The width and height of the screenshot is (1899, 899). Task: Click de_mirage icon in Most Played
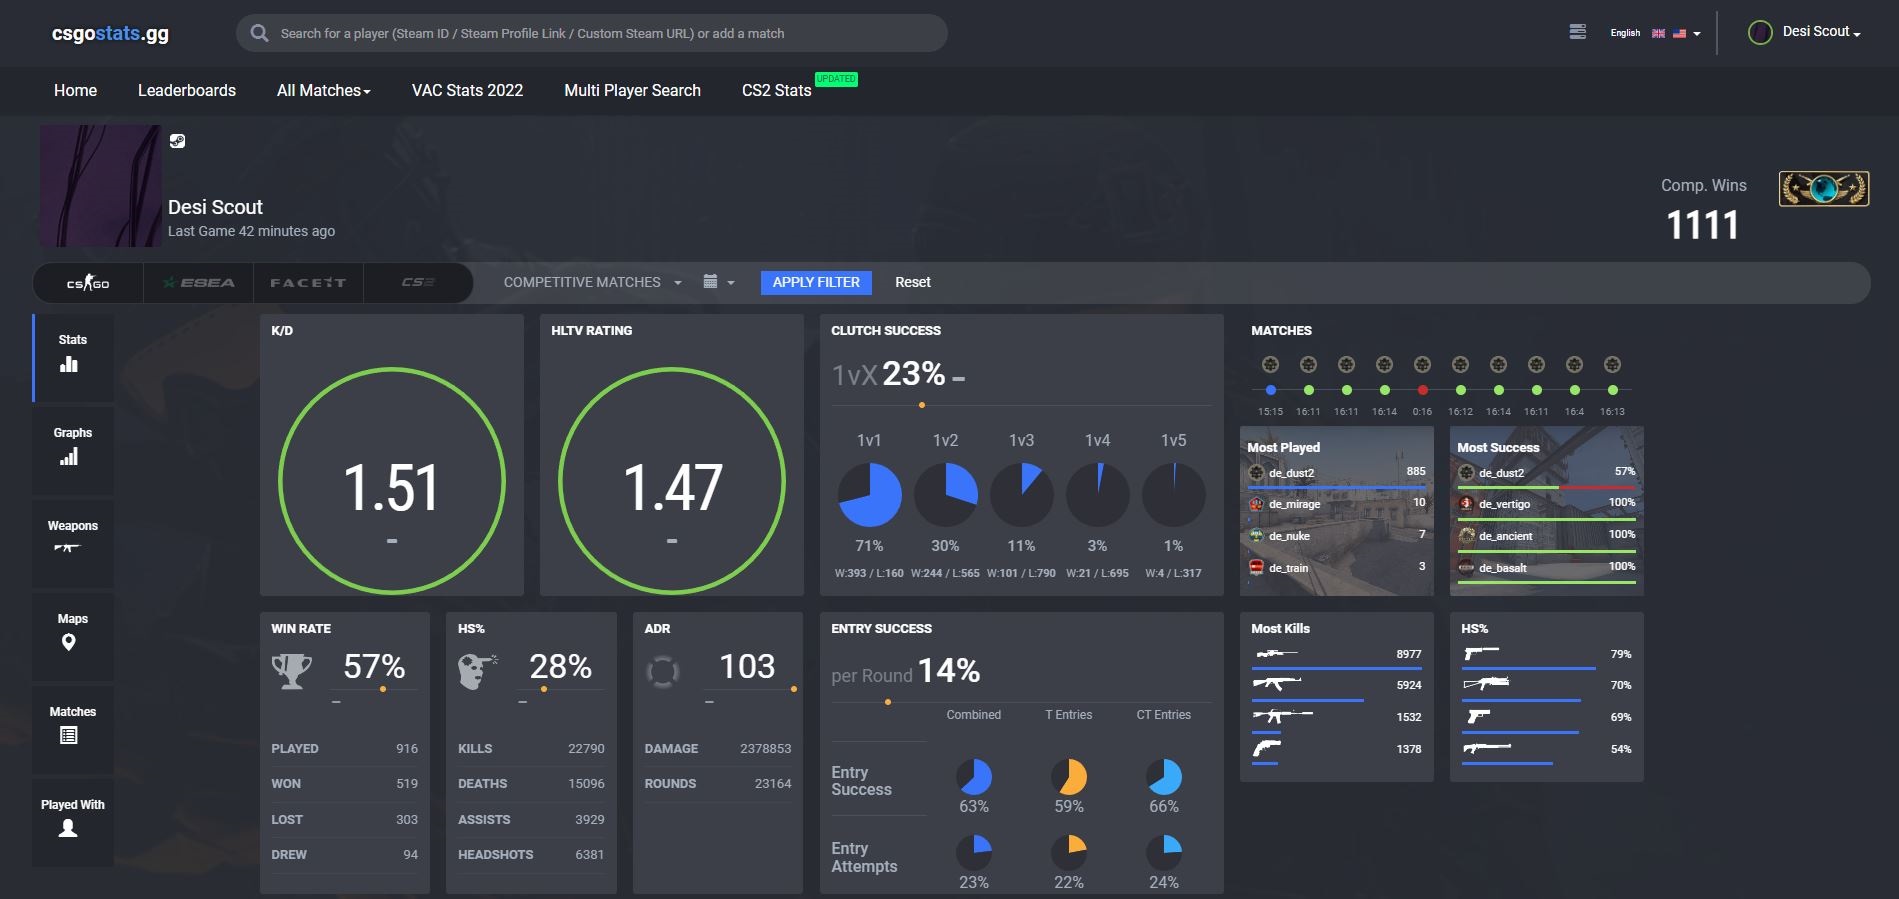point(1257,504)
